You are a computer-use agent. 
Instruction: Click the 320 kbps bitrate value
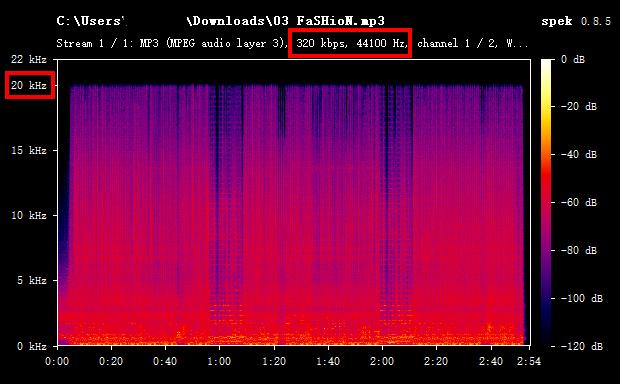click(x=322, y=43)
